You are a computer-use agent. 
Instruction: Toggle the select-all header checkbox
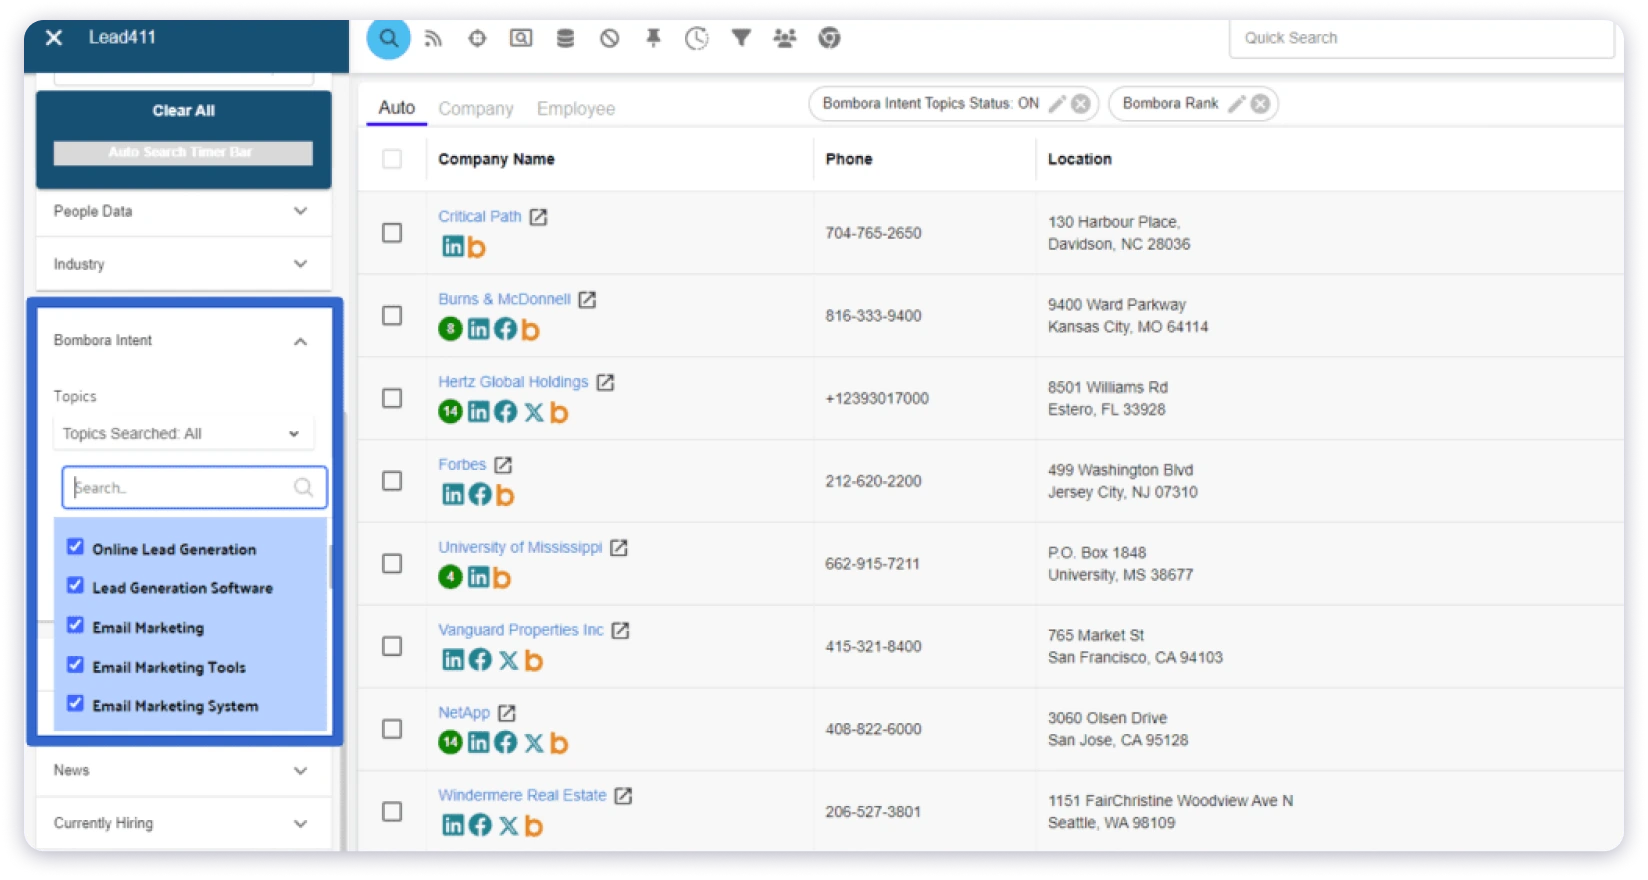click(x=392, y=159)
